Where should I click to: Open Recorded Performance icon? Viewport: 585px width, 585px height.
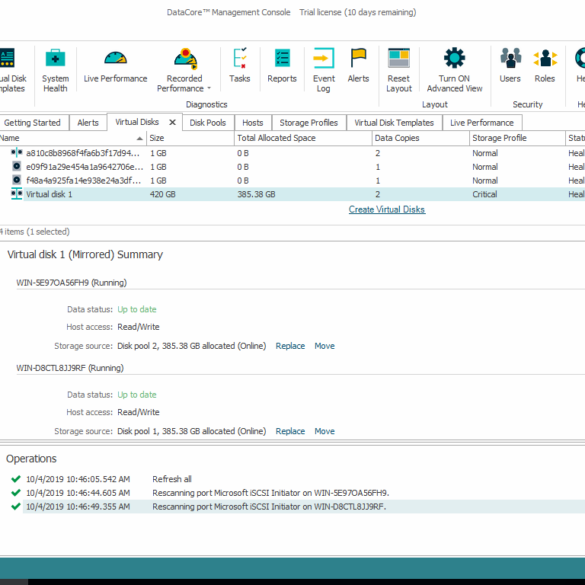pos(185,59)
